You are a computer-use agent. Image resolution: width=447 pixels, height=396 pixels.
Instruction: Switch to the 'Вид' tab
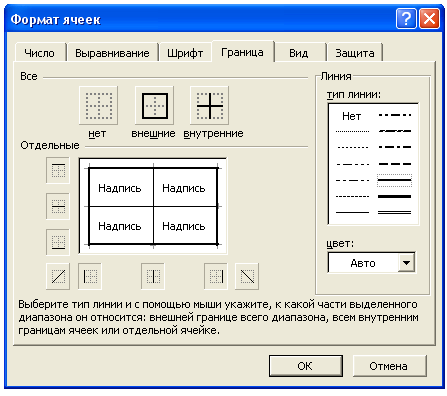[x=299, y=53]
